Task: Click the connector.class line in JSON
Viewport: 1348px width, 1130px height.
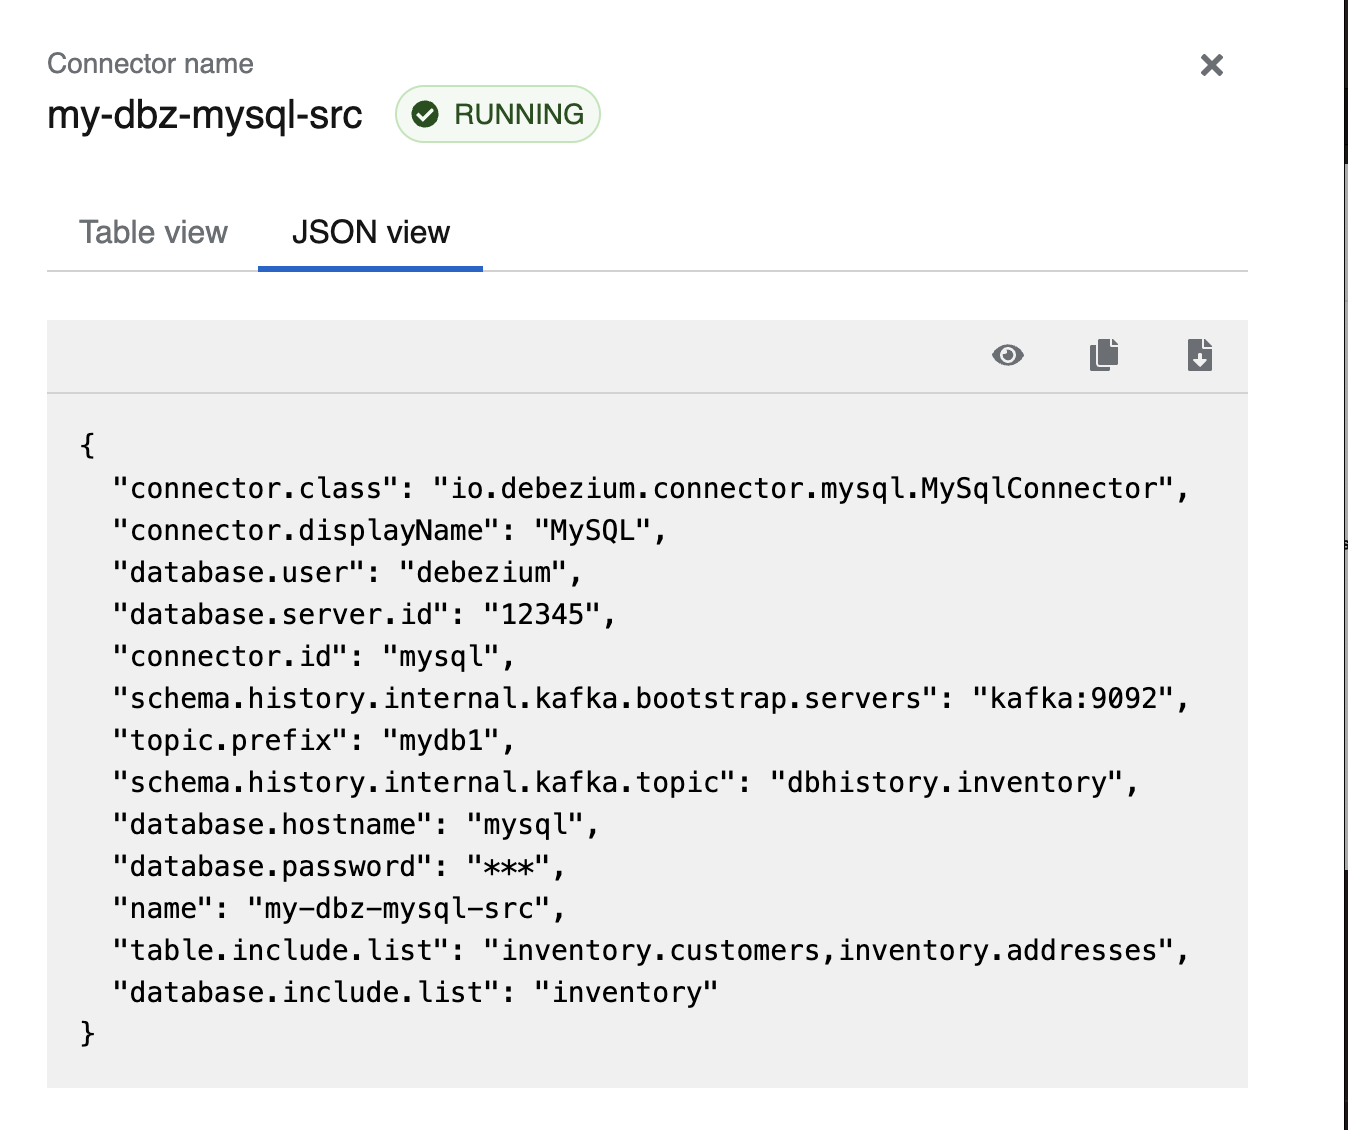Action: click(x=650, y=488)
